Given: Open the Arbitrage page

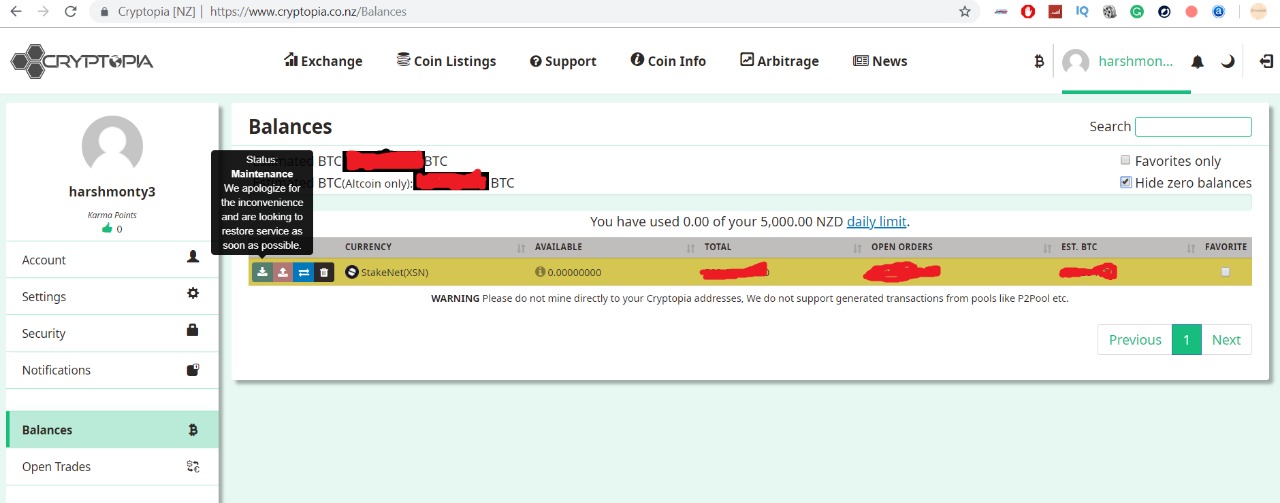Looking at the screenshot, I should pyautogui.click(x=779, y=61).
